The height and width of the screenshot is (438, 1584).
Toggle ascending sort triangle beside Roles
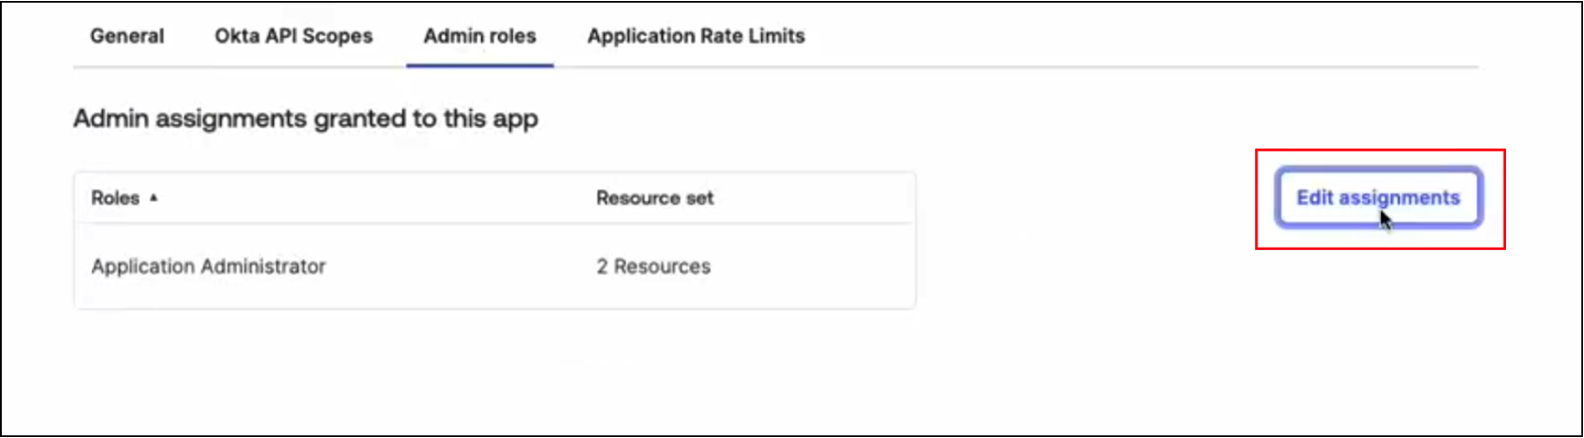coord(153,198)
